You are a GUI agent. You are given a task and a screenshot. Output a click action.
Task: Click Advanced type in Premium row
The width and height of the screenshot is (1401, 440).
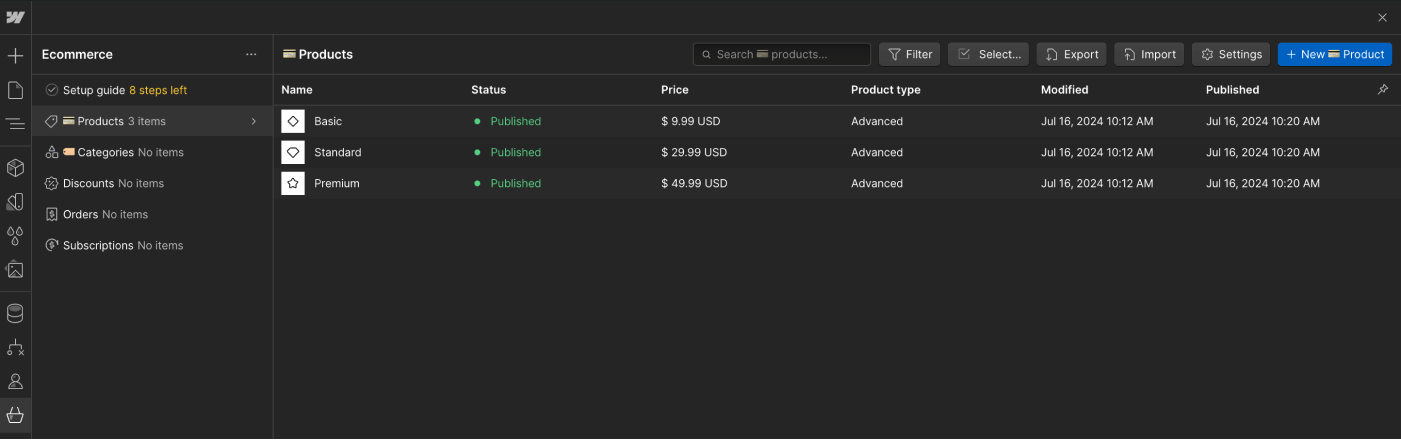pos(877,183)
